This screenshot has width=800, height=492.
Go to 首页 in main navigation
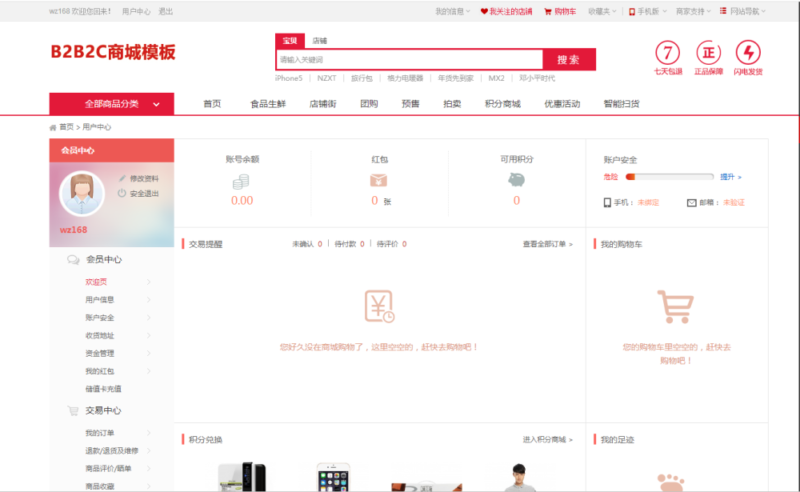pos(212,104)
